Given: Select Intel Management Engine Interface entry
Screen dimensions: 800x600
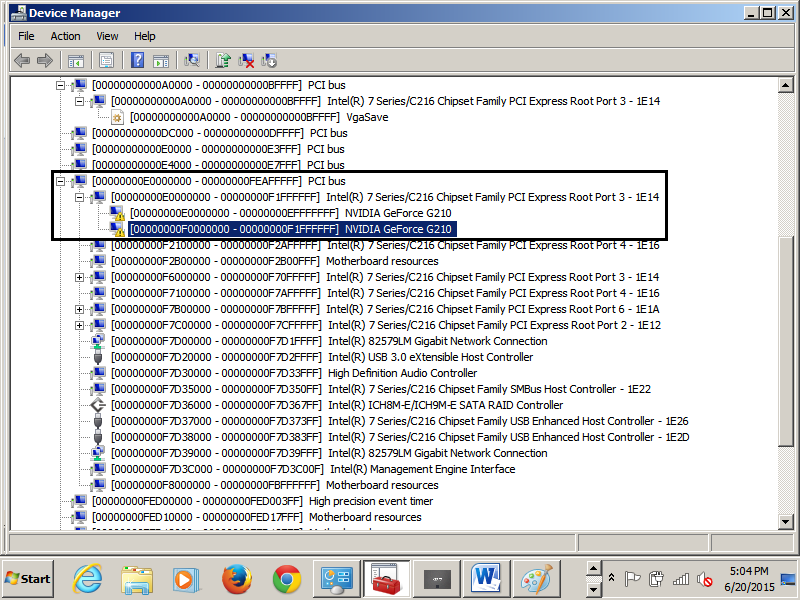Looking at the screenshot, I should [313, 469].
